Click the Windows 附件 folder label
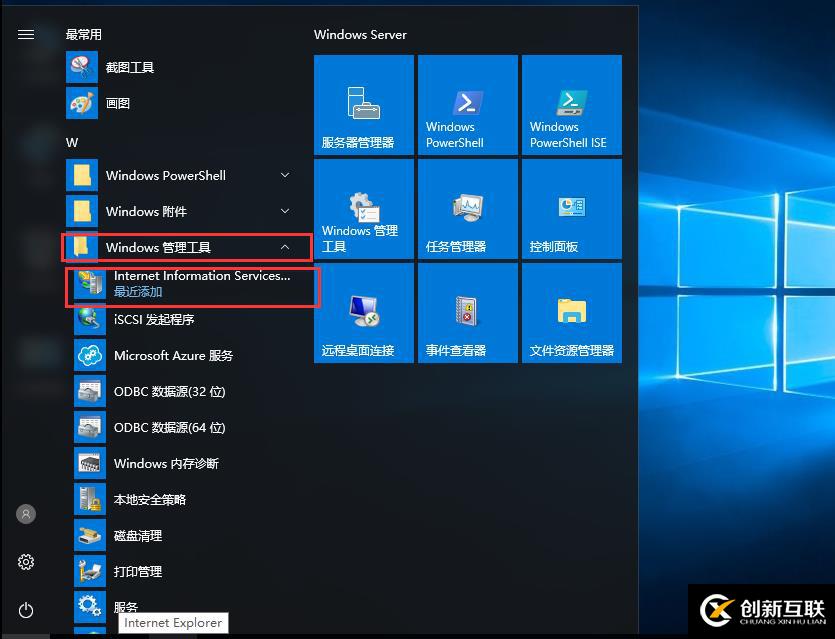Image resolution: width=835 pixels, height=639 pixels. 146,211
